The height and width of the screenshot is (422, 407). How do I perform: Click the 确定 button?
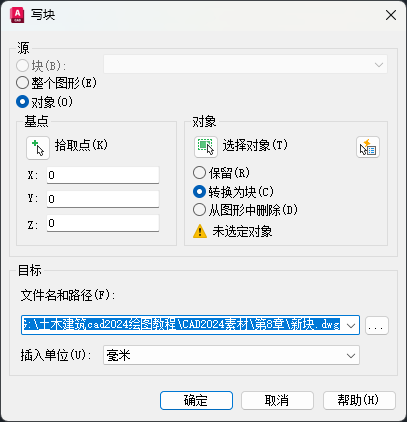[196, 400]
